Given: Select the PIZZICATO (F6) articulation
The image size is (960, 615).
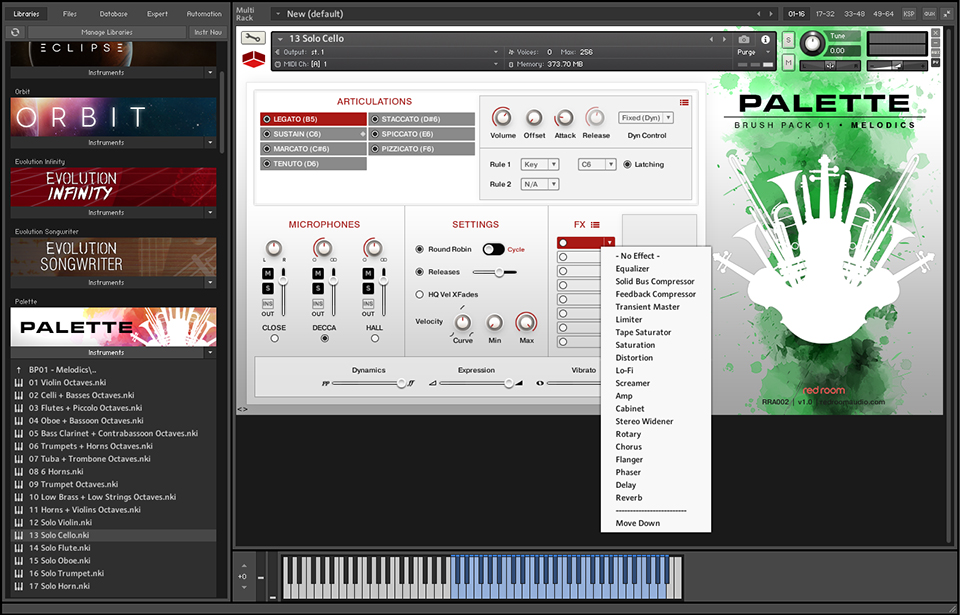Looking at the screenshot, I should click(422, 149).
